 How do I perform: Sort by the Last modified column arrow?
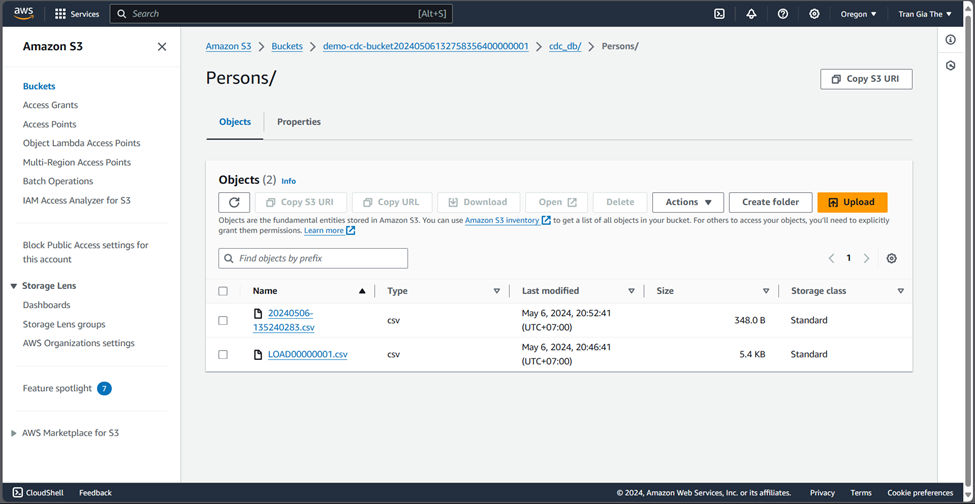[631, 291]
